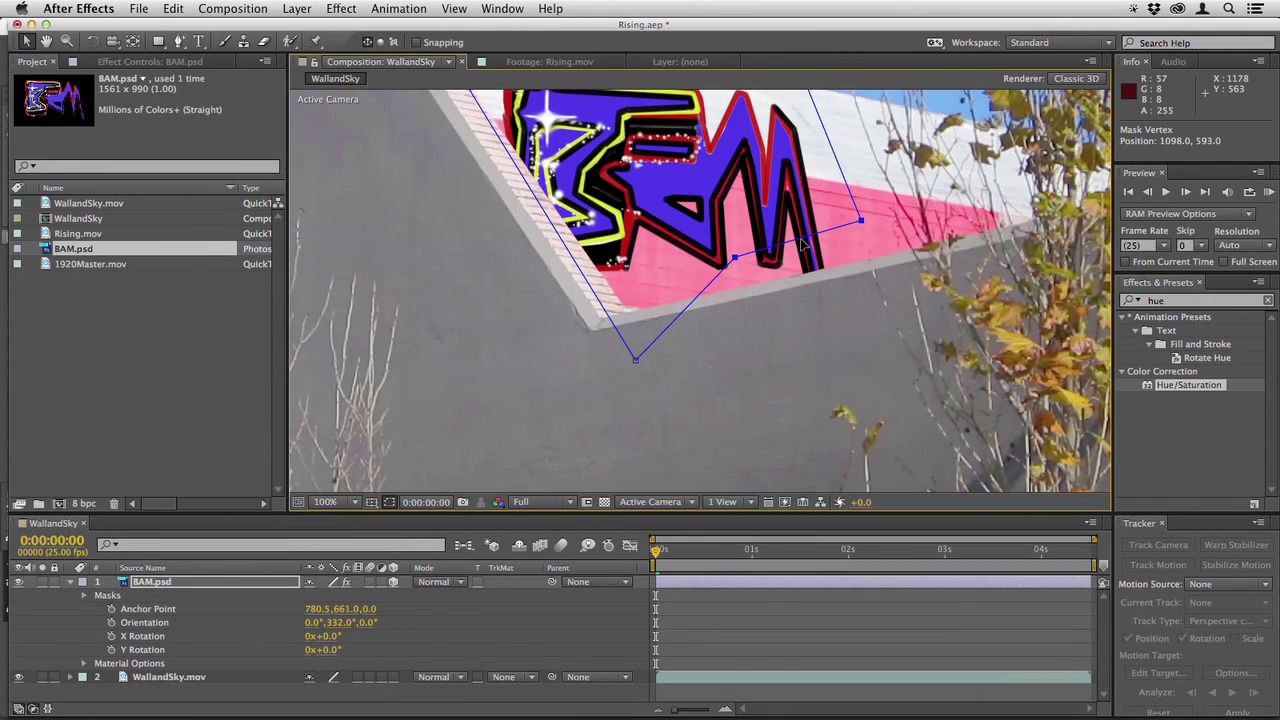Enable the Snapping checkbox

[416, 43]
